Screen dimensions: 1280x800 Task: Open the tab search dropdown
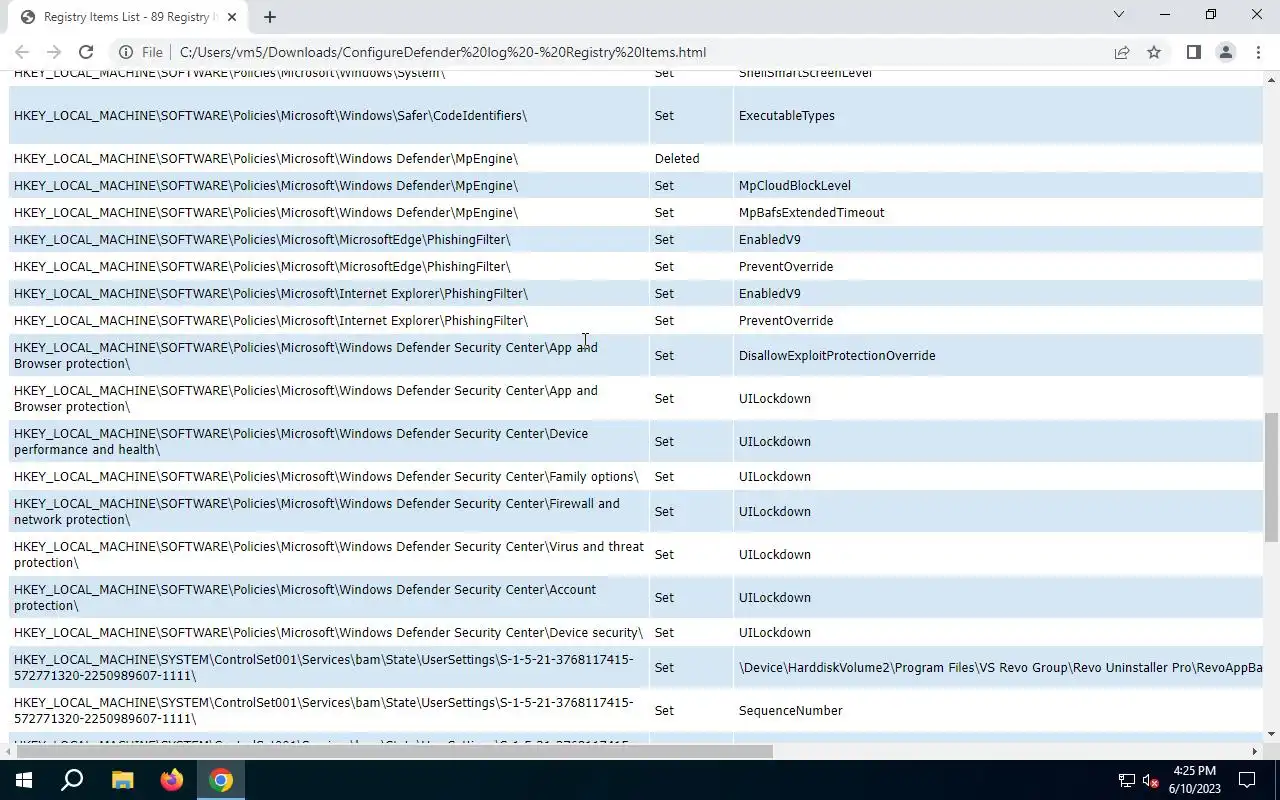(x=1119, y=14)
